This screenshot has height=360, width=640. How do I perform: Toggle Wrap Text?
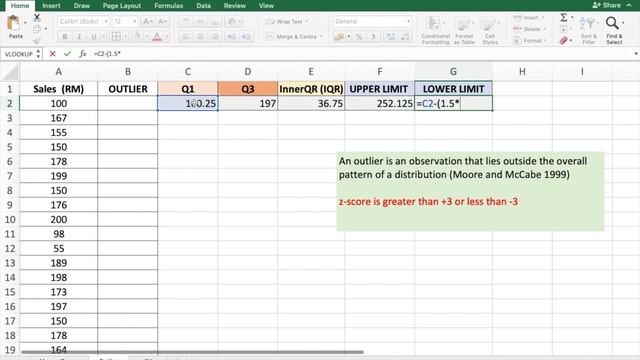pos(286,21)
